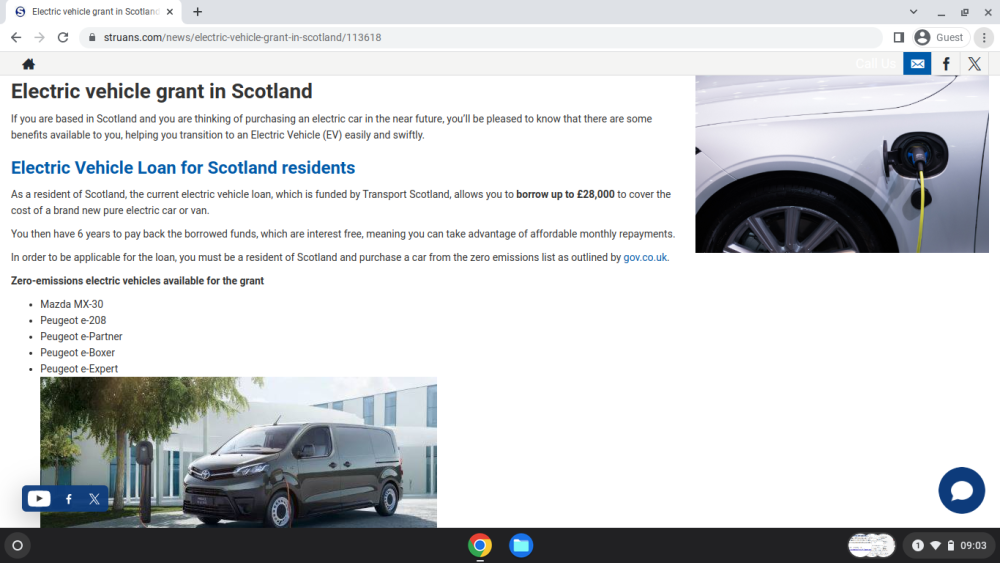Screen dimensions: 1000x563
Task: Click the Zero-emissions electric vehicles subheading
Action: point(137,281)
